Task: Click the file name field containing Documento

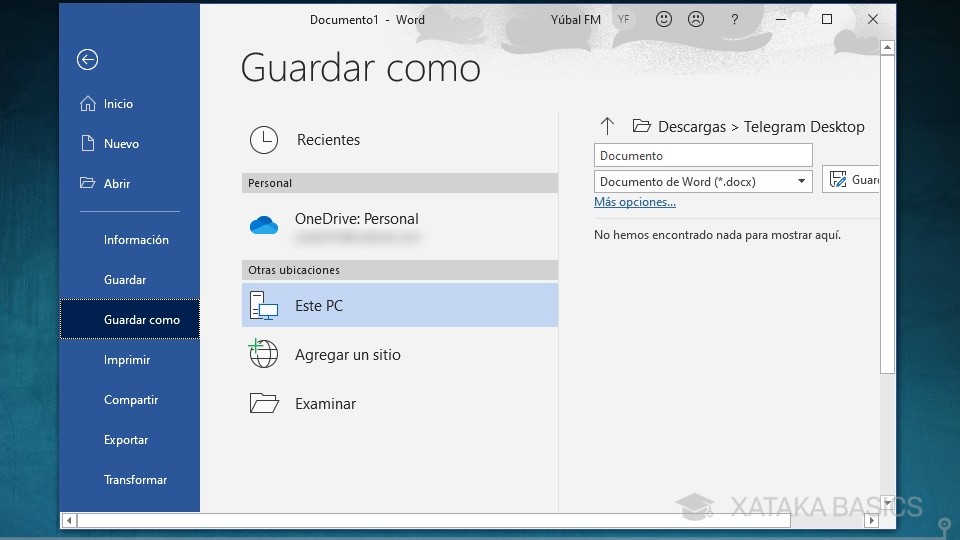Action: 703,156
